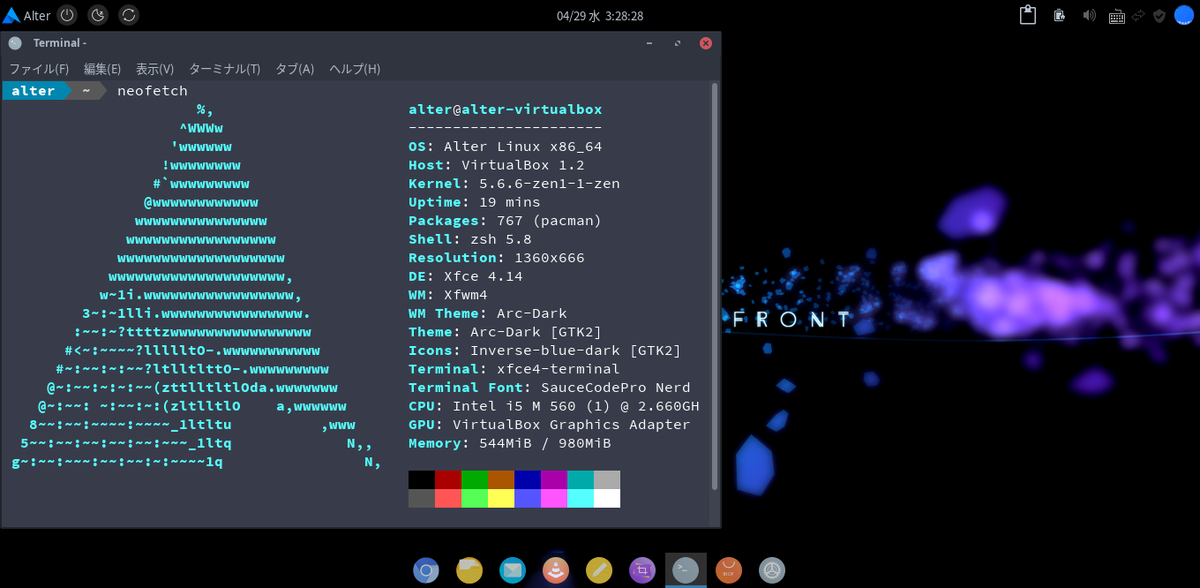Click the security shield tray icon
The image size is (1200, 588).
(1160, 15)
